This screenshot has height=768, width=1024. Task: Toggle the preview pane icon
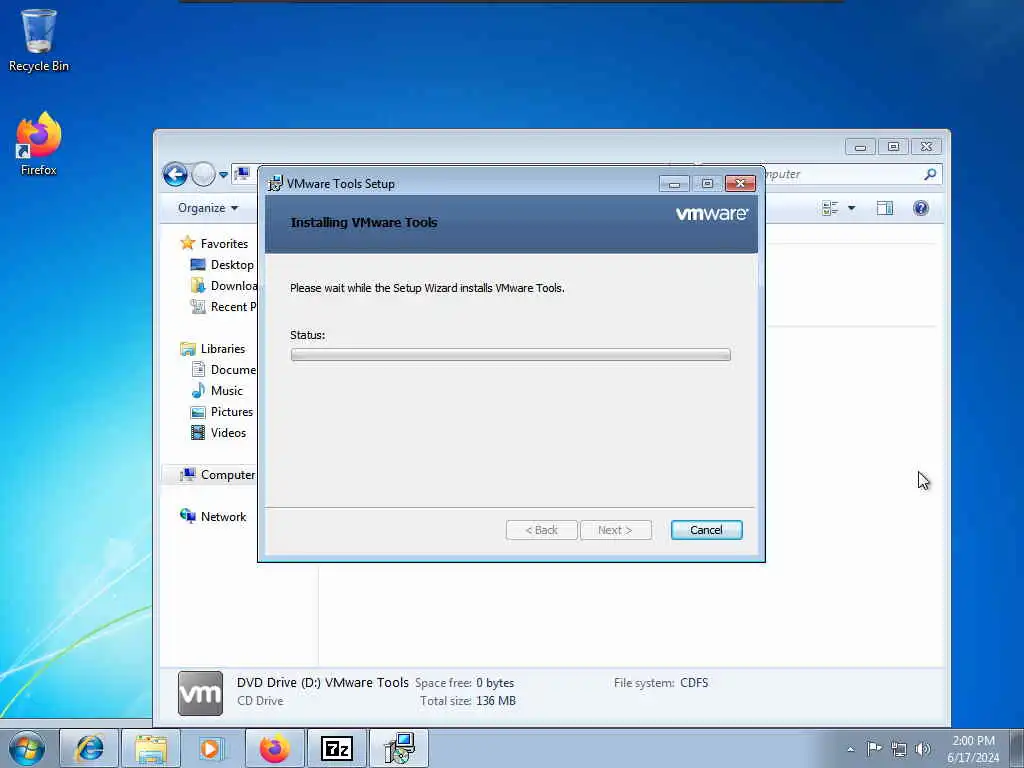click(885, 208)
